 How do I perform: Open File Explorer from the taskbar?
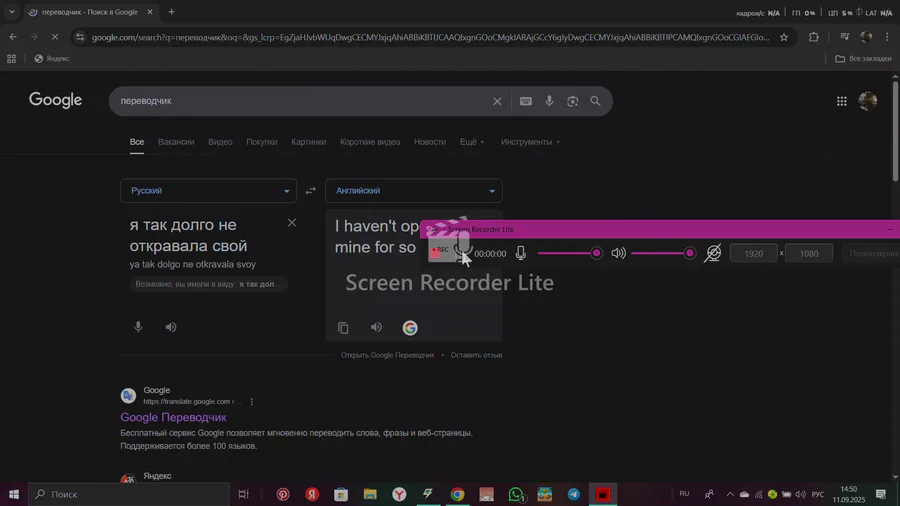pyautogui.click(x=370, y=494)
